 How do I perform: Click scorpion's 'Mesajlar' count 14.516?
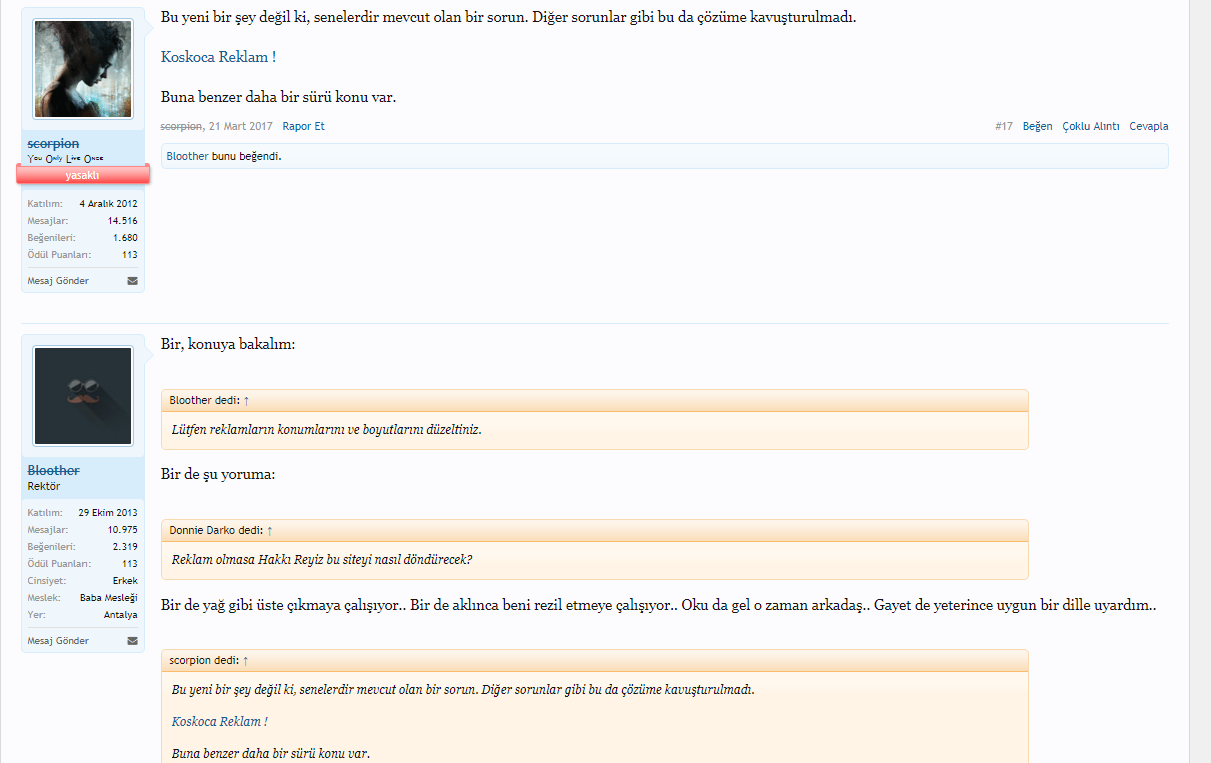(123, 220)
